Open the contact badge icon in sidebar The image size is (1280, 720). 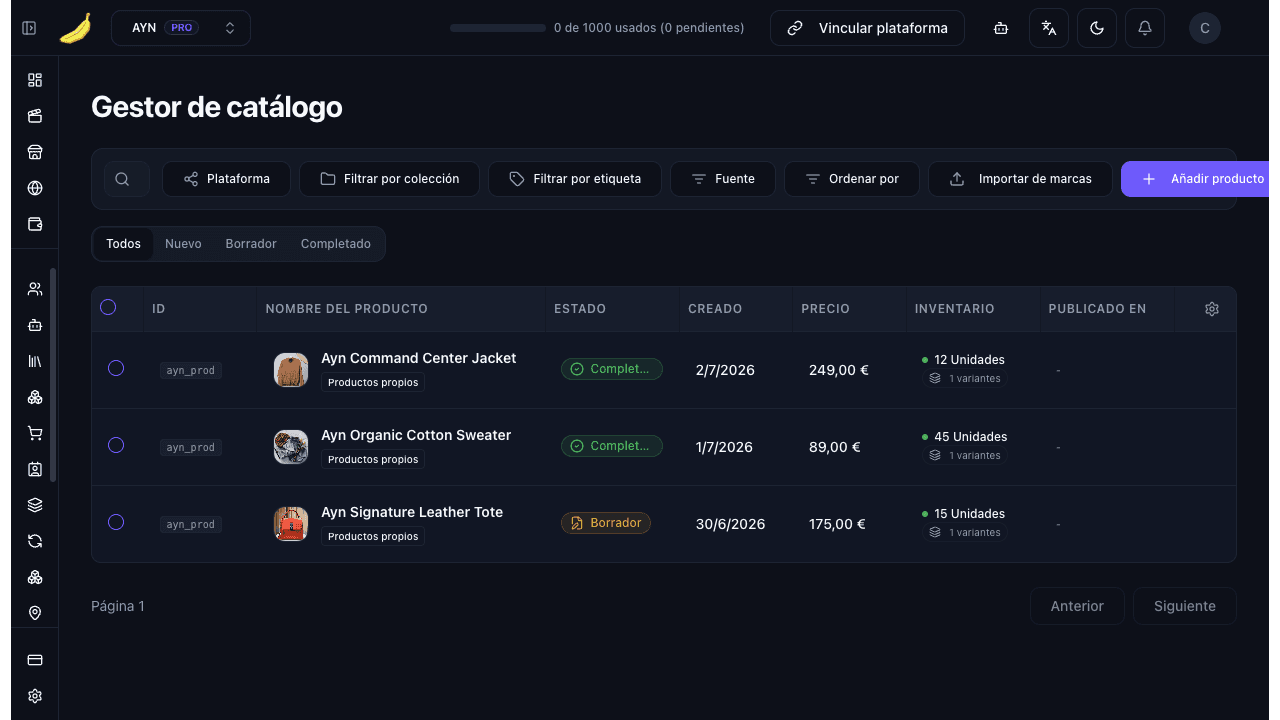(x=35, y=469)
